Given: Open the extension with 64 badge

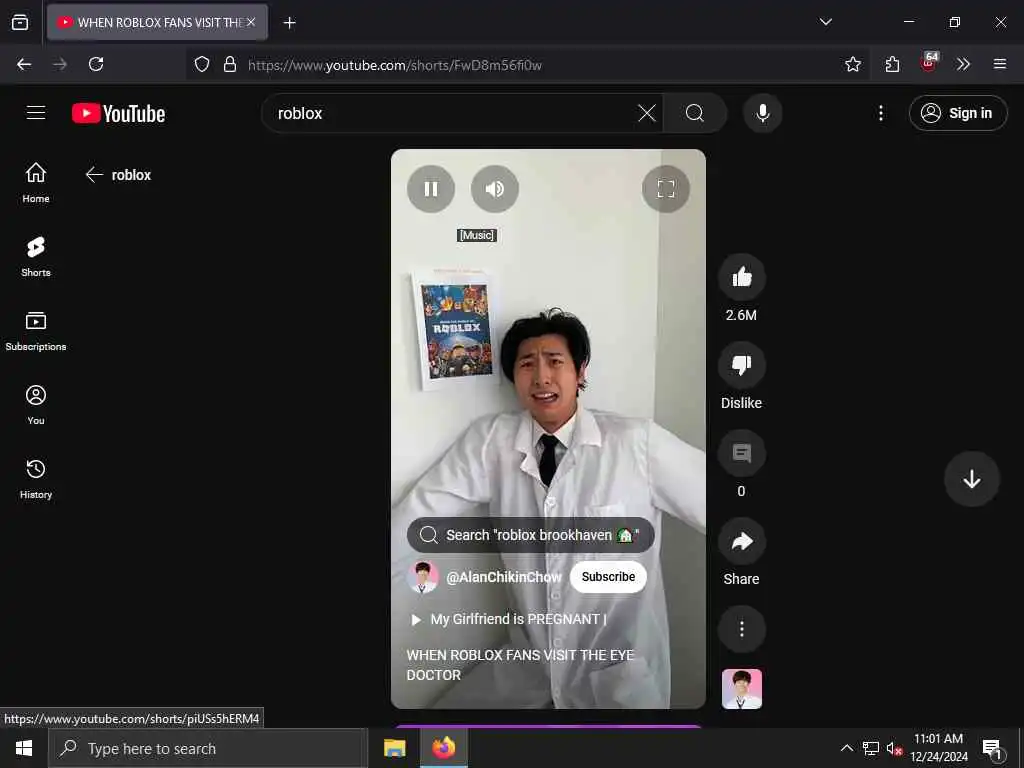Looking at the screenshot, I should point(928,63).
